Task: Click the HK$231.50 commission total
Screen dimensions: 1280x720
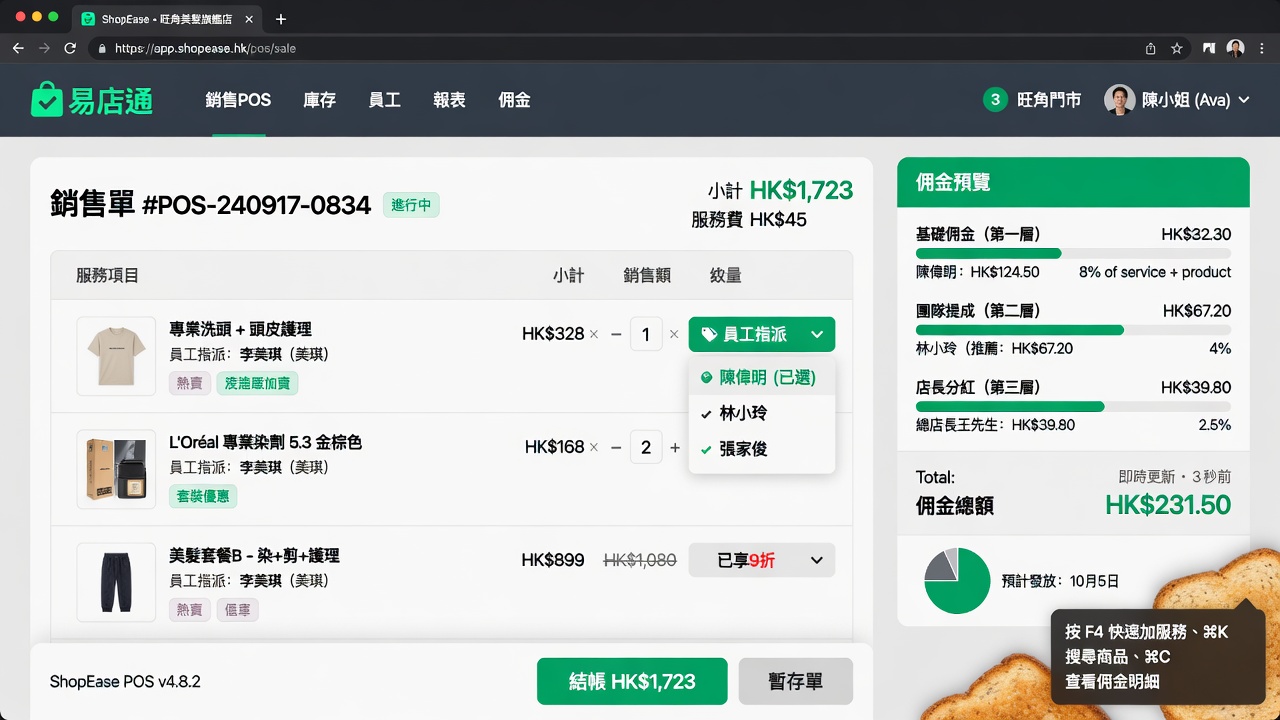Action: pyautogui.click(x=1168, y=505)
